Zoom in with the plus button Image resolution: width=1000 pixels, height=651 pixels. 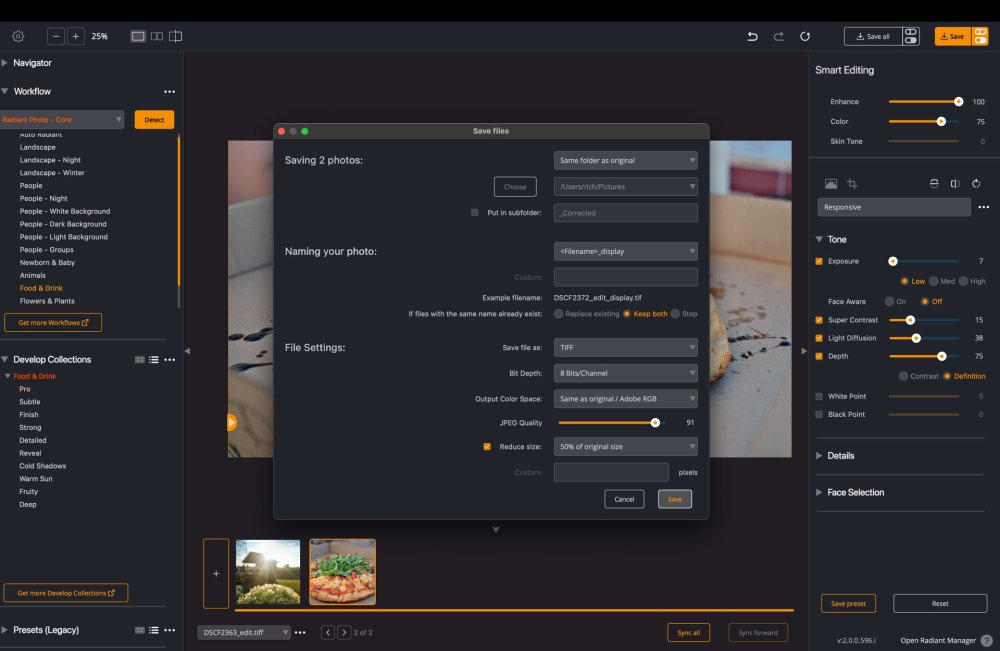75,36
